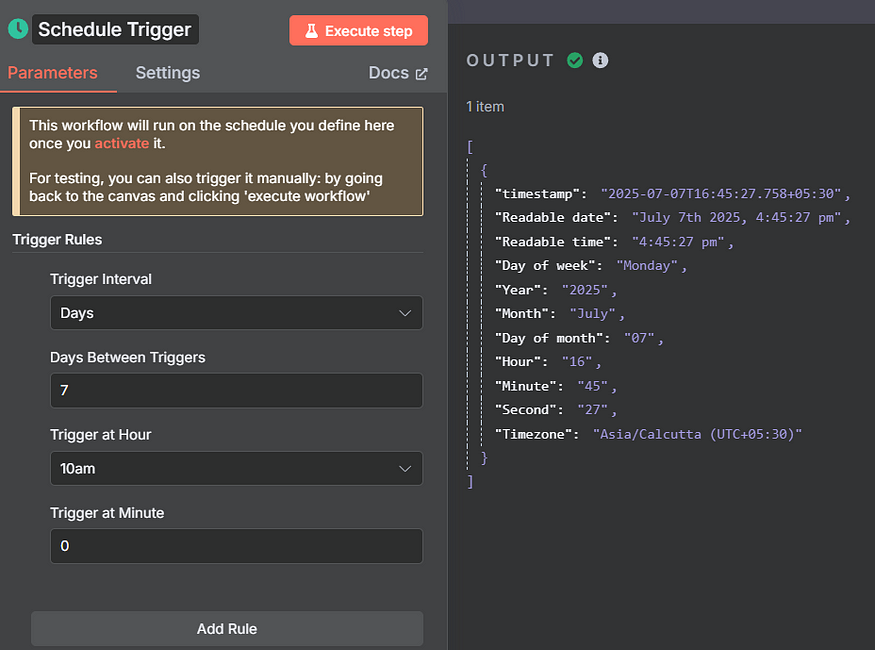Select the Parameters tab
875x650 pixels.
[x=52, y=73]
